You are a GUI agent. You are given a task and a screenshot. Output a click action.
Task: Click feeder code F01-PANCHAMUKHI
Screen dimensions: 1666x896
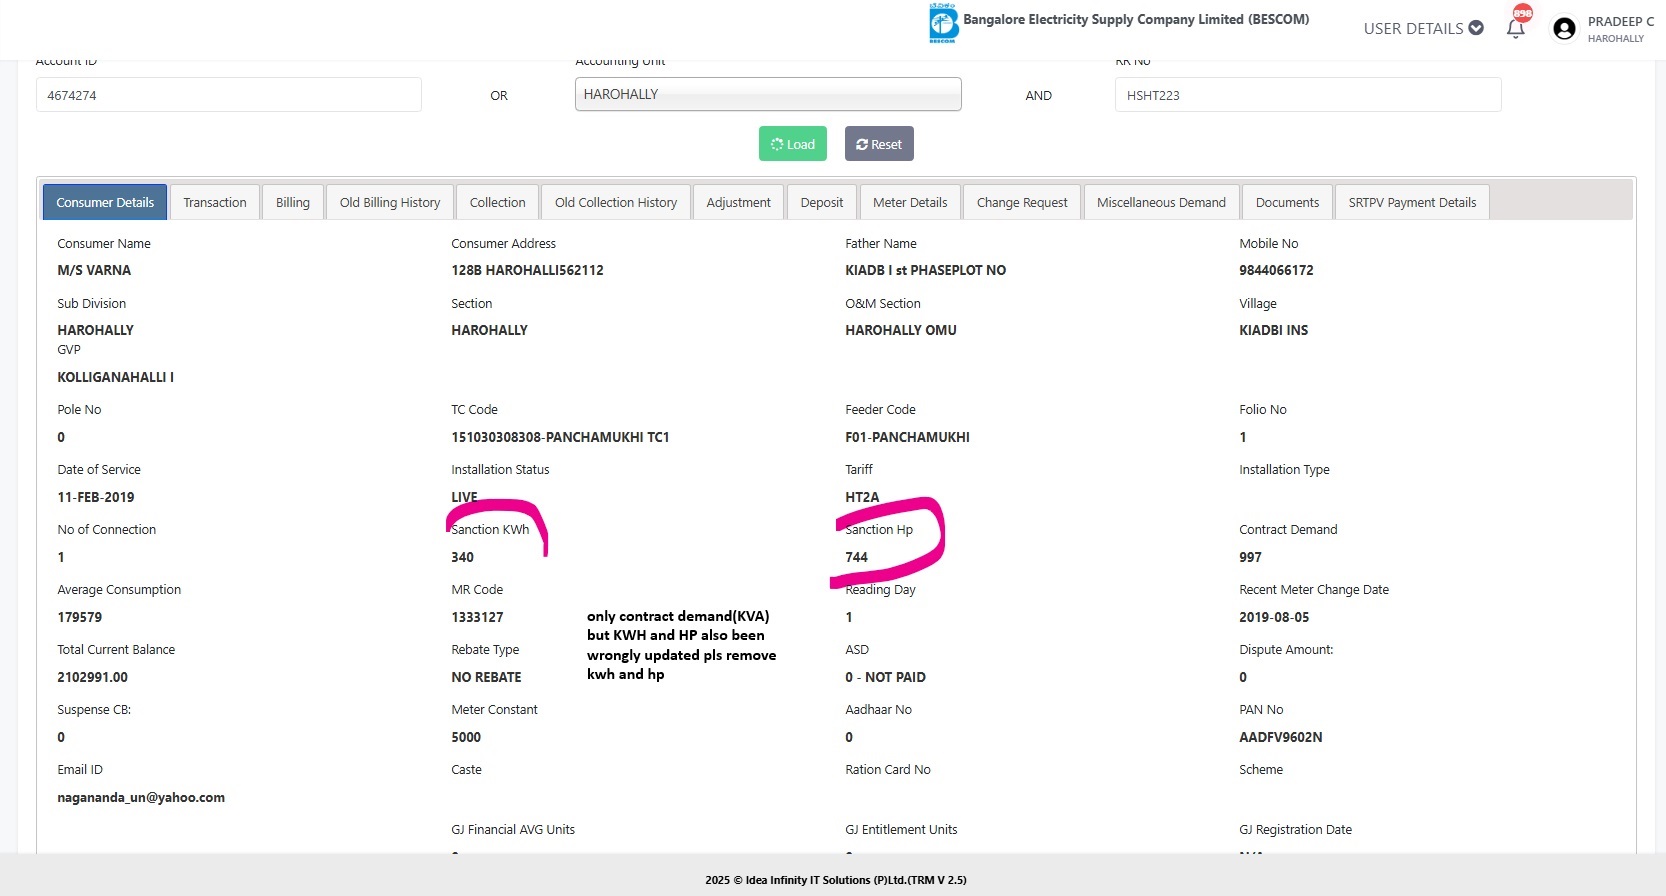(x=907, y=437)
